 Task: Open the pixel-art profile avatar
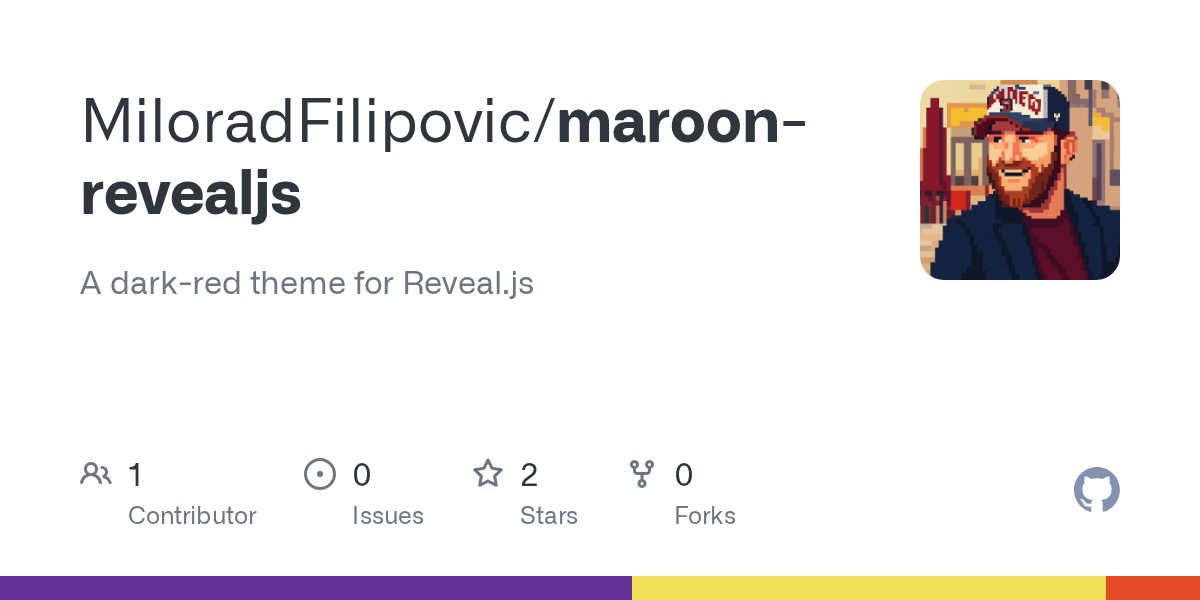1020,180
